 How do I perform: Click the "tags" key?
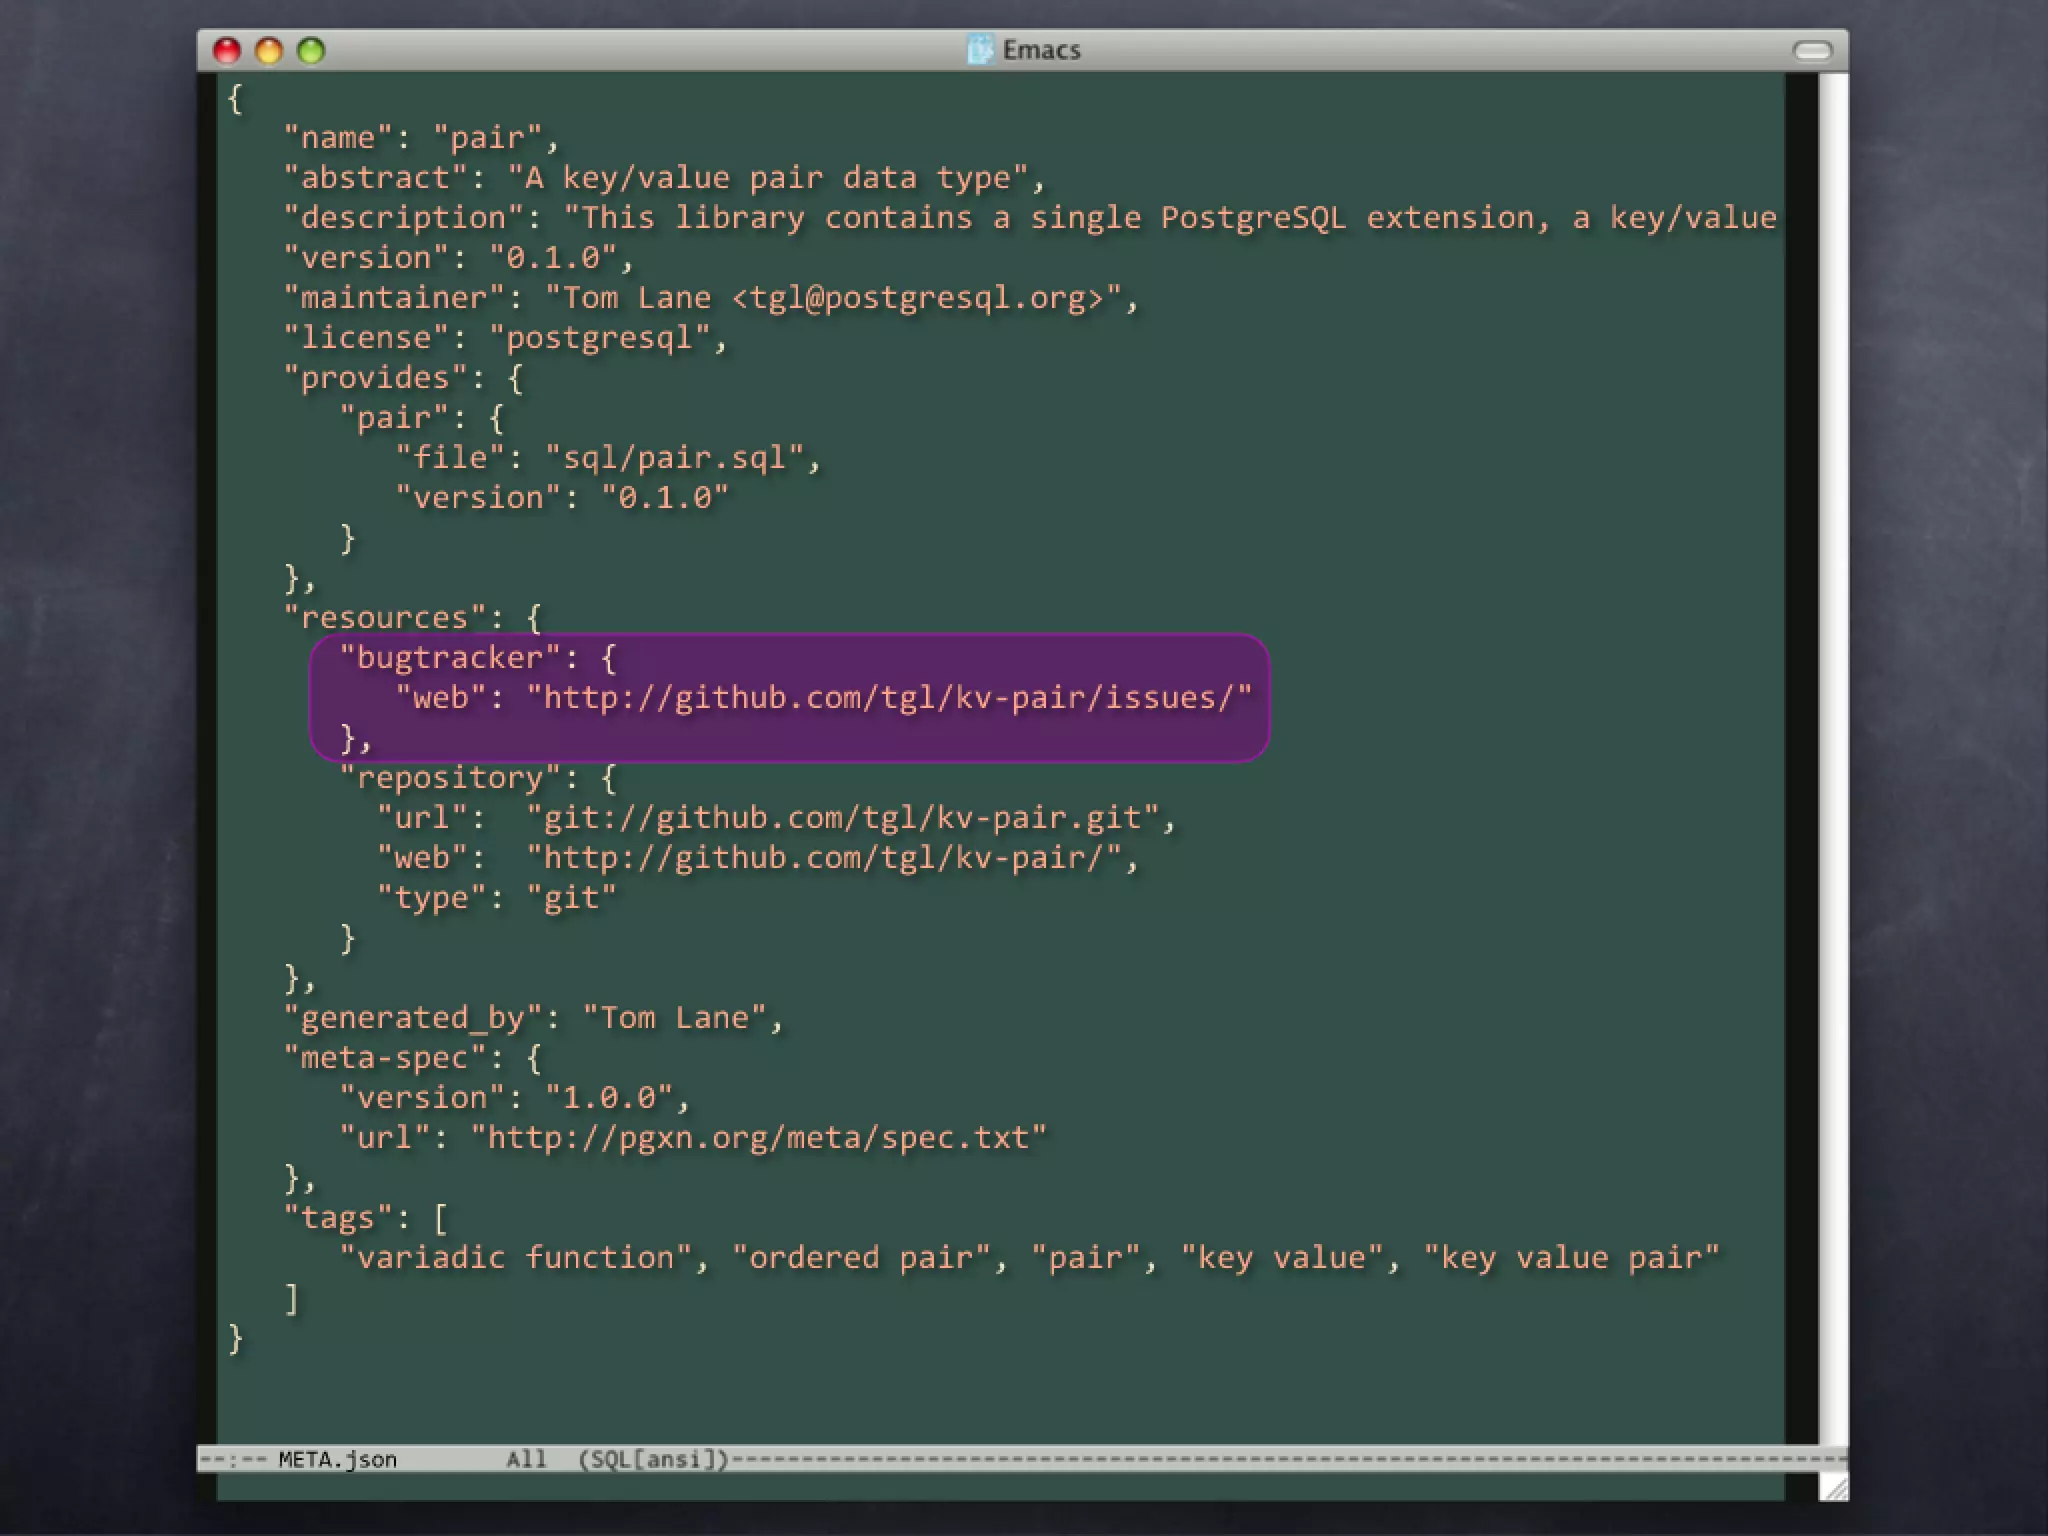tap(338, 1218)
